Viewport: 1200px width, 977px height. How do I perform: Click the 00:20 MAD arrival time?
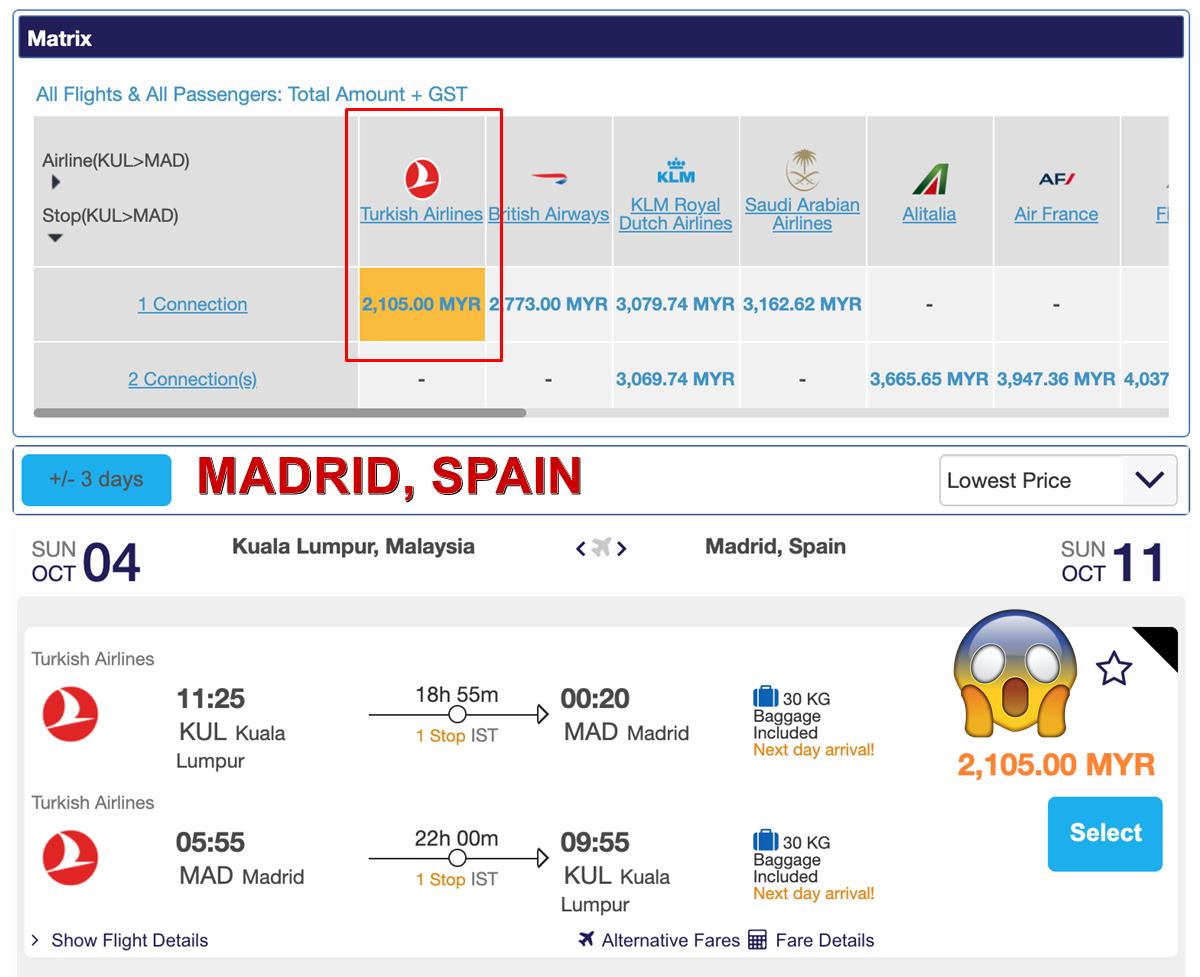coord(595,698)
